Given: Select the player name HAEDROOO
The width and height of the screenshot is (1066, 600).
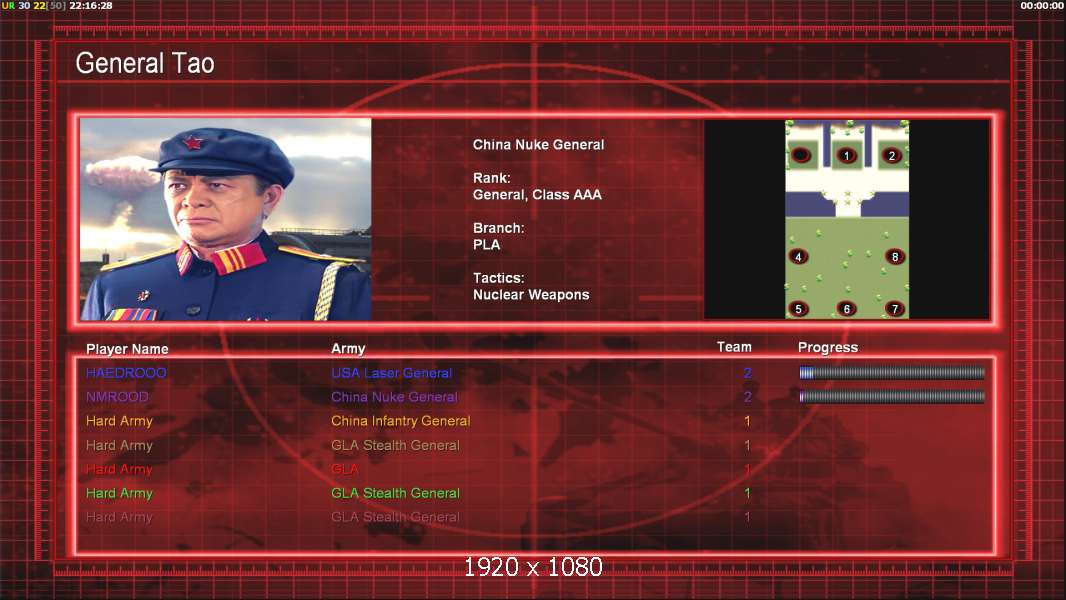Looking at the screenshot, I should point(126,372).
